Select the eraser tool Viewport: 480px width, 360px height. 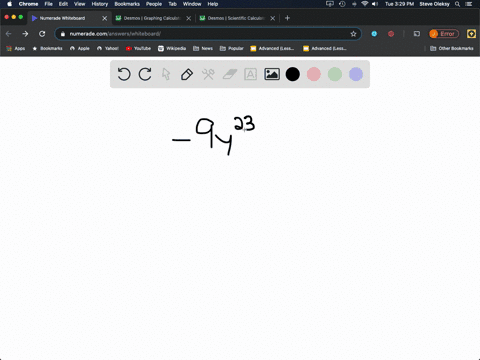230,74
